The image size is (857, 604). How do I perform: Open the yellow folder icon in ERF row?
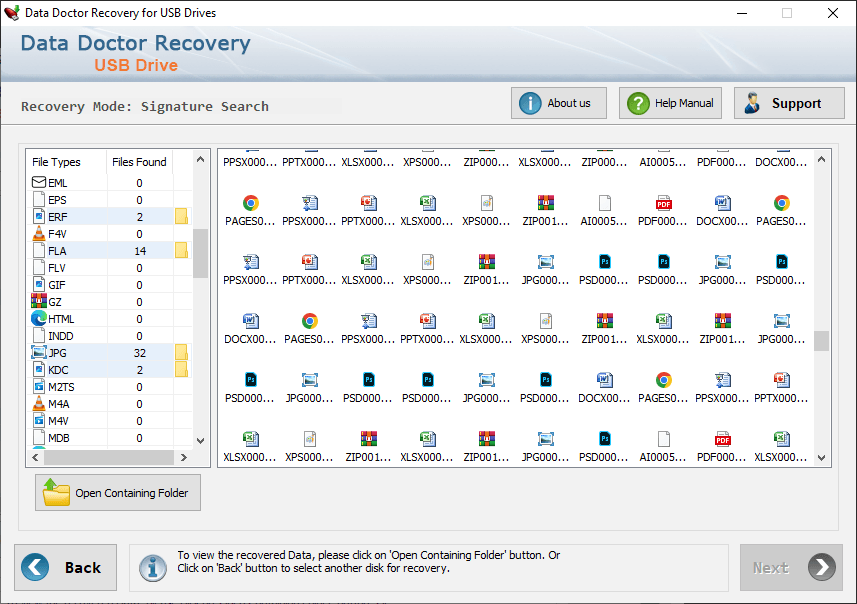[x=181, y=216]
